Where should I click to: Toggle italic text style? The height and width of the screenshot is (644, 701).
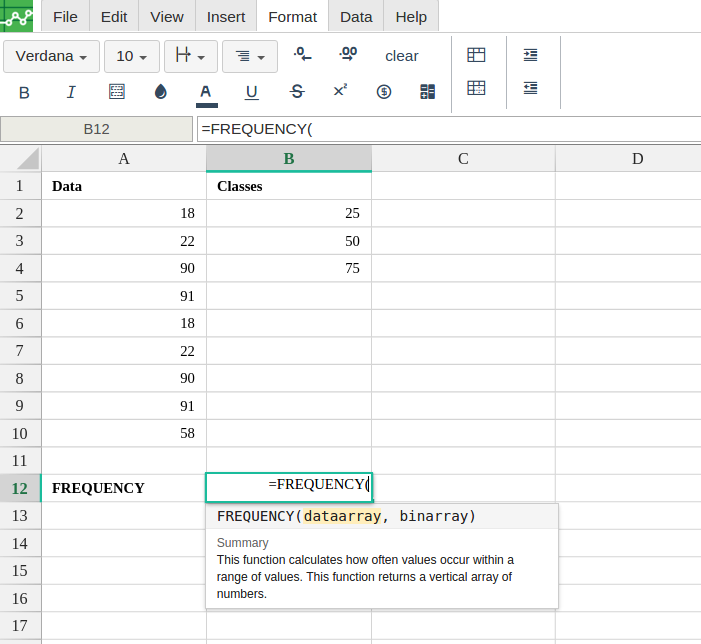pyautogui.click(x=71, y=92)
